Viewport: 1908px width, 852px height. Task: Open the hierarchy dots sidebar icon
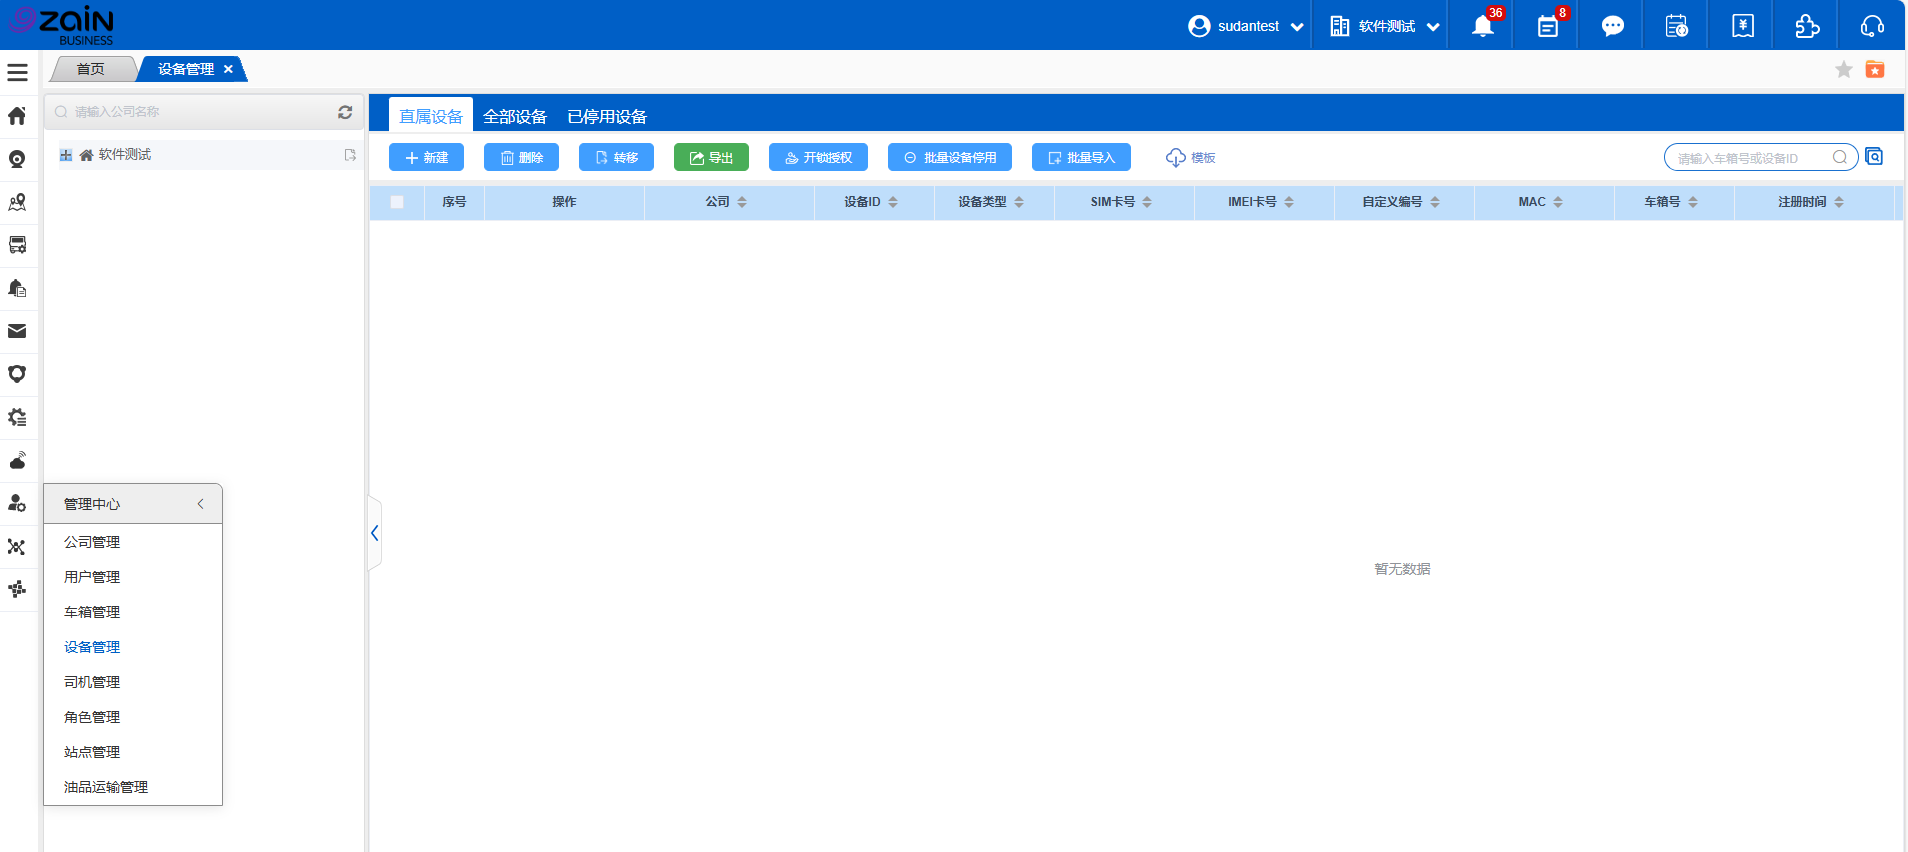click(17, 590)
